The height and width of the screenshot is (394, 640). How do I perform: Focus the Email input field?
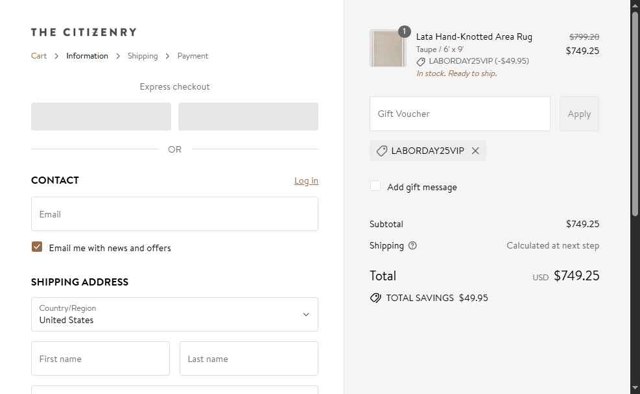[x=175, y=214]
